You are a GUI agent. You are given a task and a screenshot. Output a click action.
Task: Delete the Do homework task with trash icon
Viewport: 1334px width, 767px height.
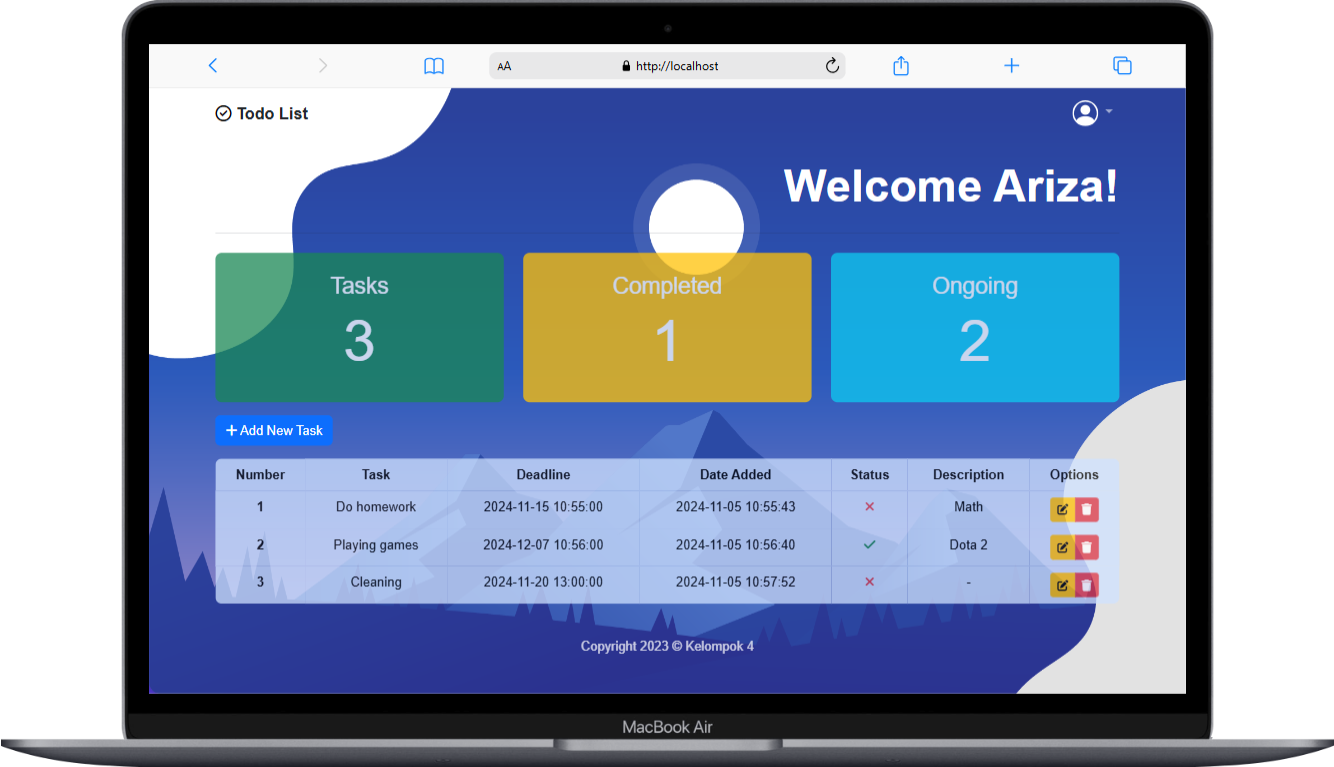click(1087, 510)
